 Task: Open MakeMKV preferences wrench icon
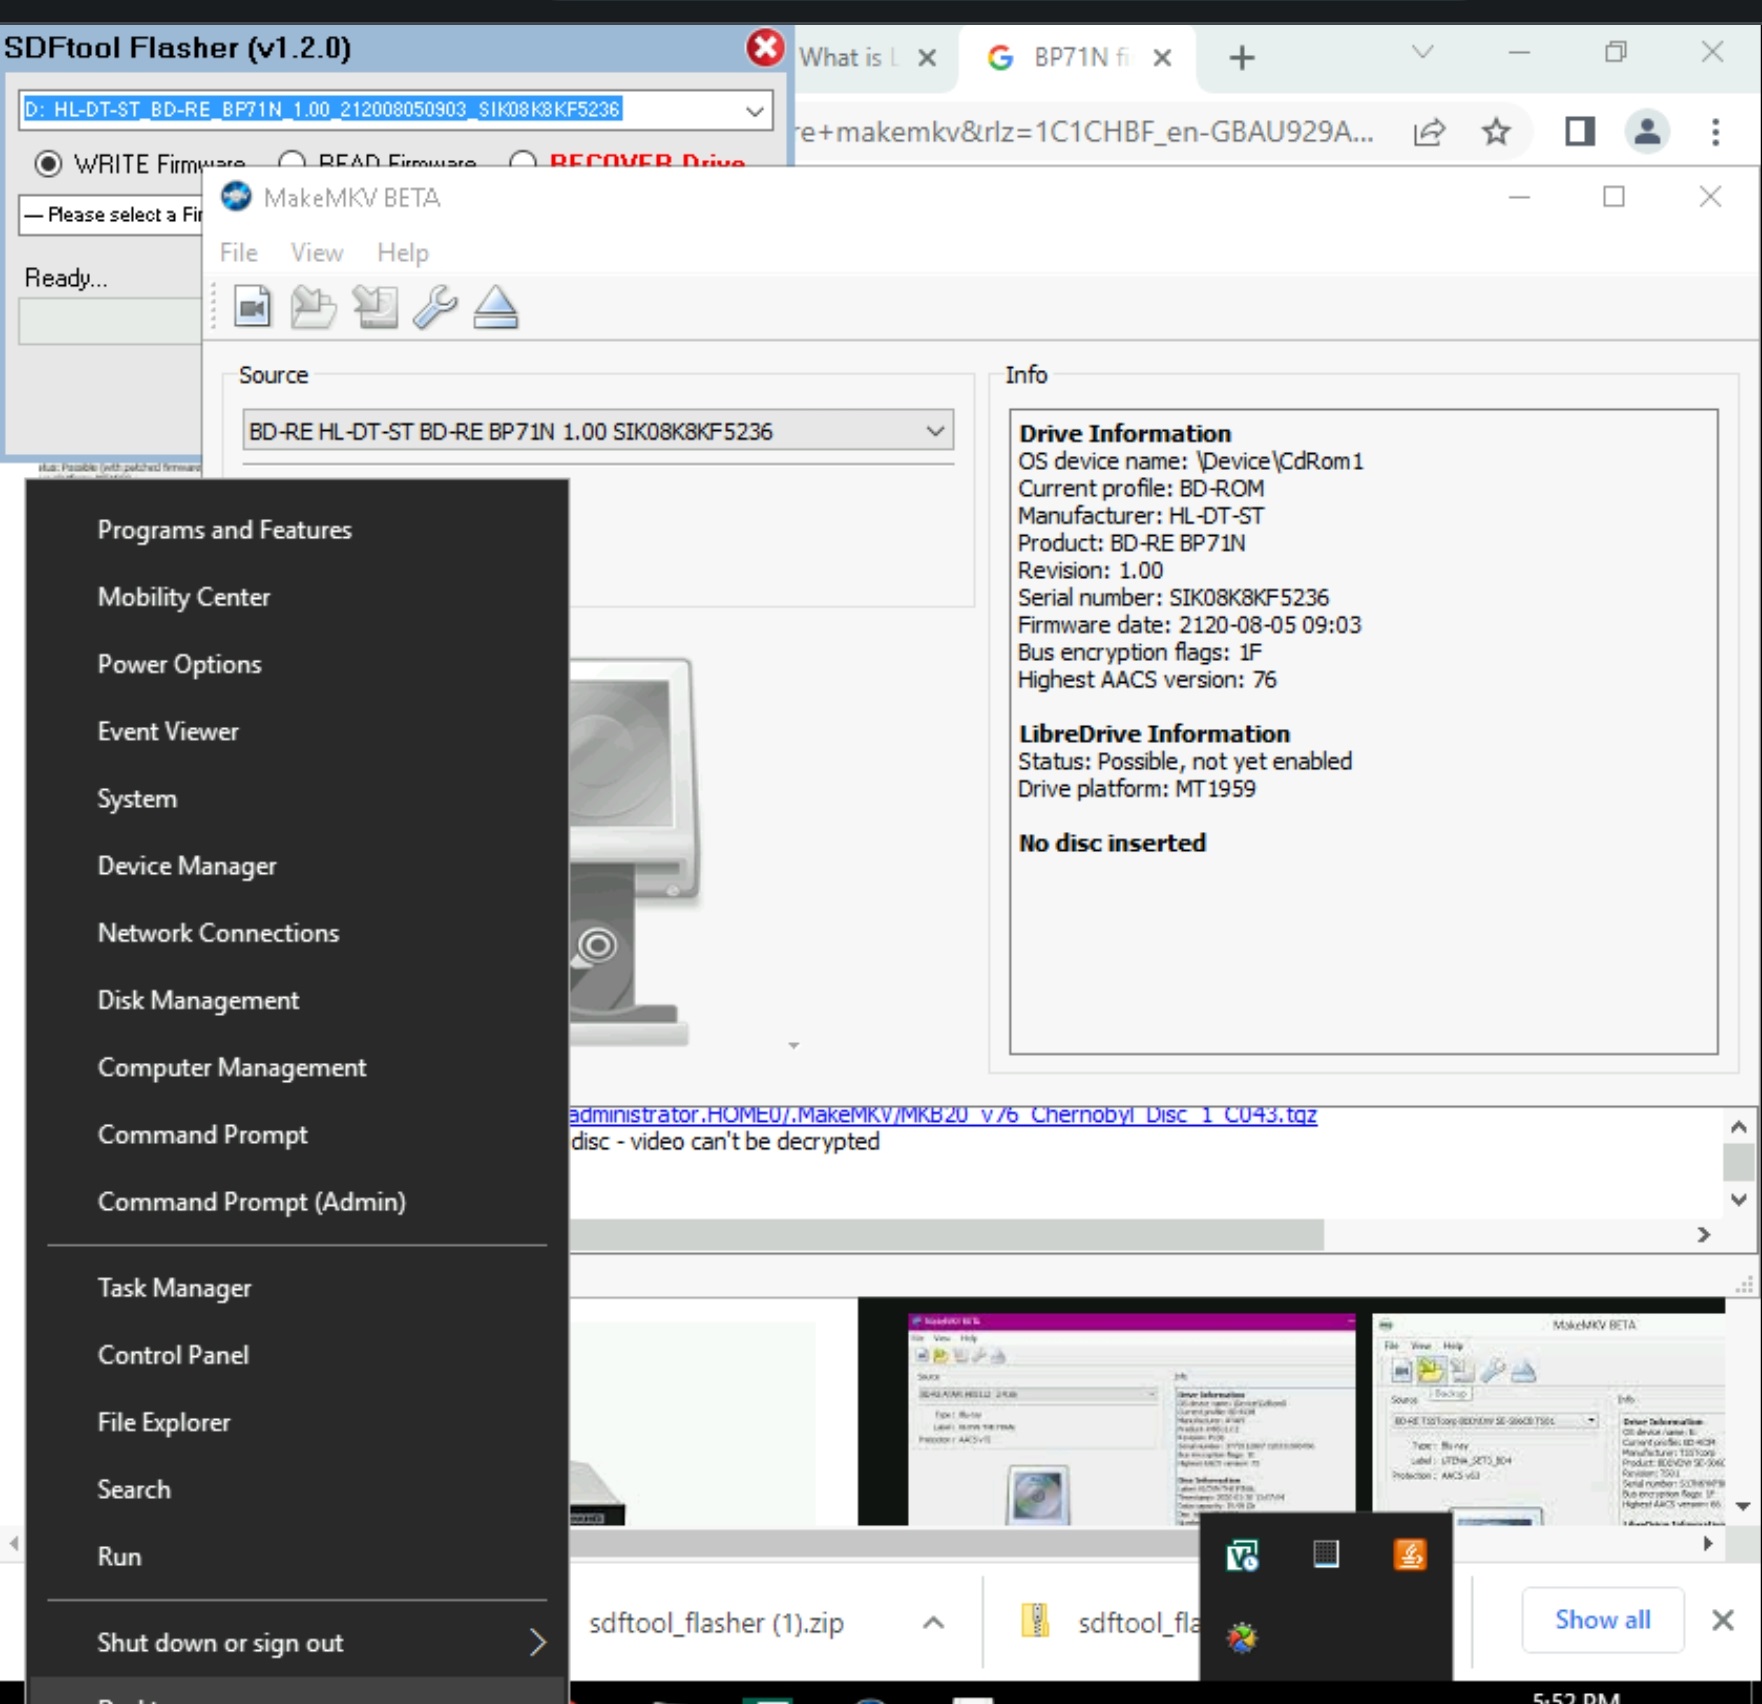point(435,306)
